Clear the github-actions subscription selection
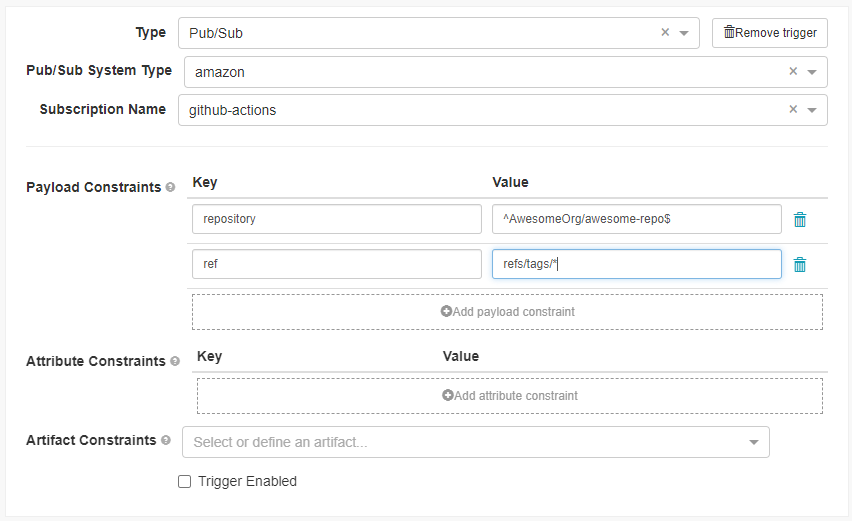Viewport: 852px width, 521px height. (793, 110)
